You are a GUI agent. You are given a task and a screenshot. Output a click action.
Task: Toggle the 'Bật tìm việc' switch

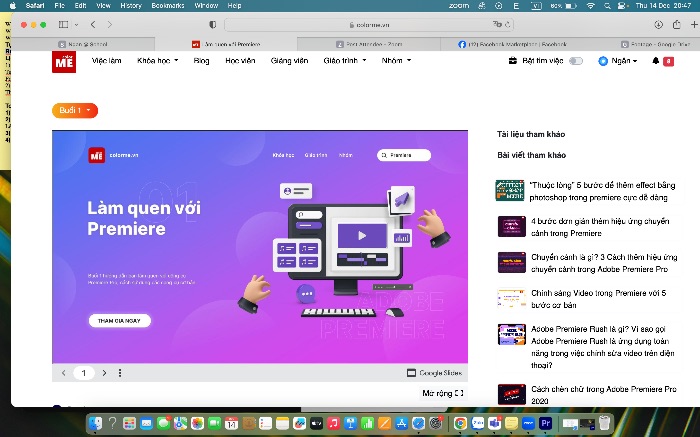576,61
